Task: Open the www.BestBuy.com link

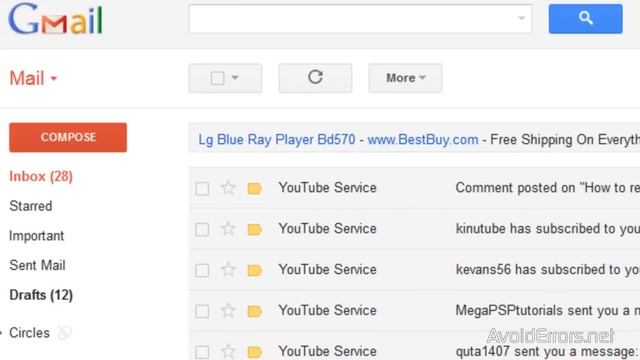Action: [423, 140]
